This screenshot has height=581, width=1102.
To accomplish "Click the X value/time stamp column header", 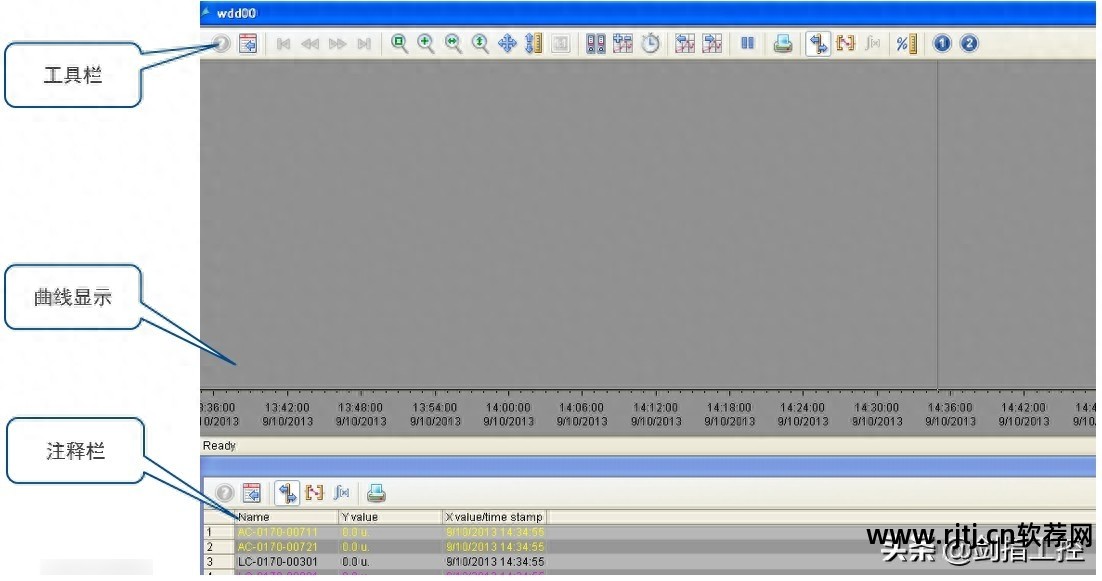I will 494,517.
